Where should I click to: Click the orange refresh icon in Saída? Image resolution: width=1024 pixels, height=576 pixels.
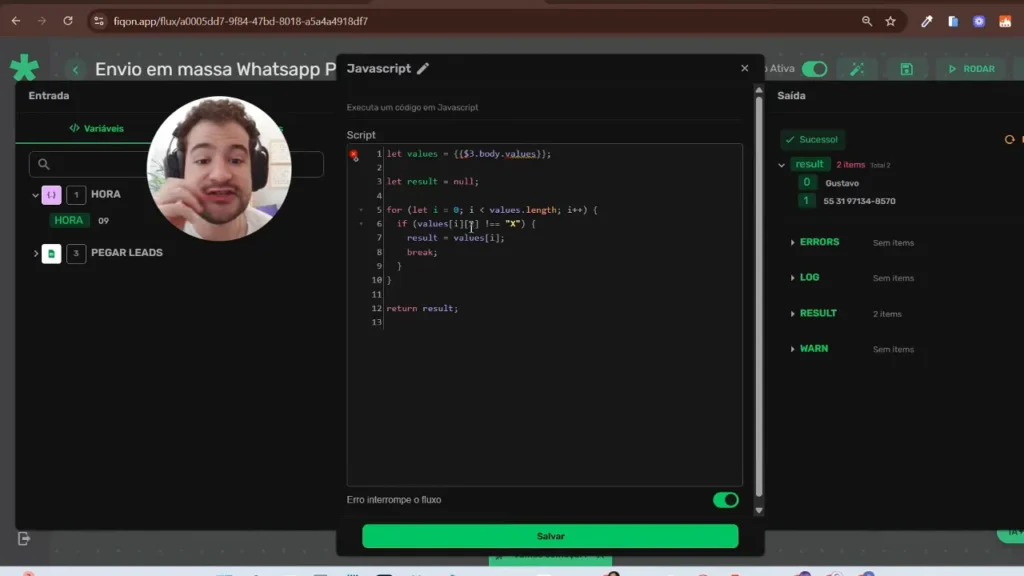coord(1009,140)
